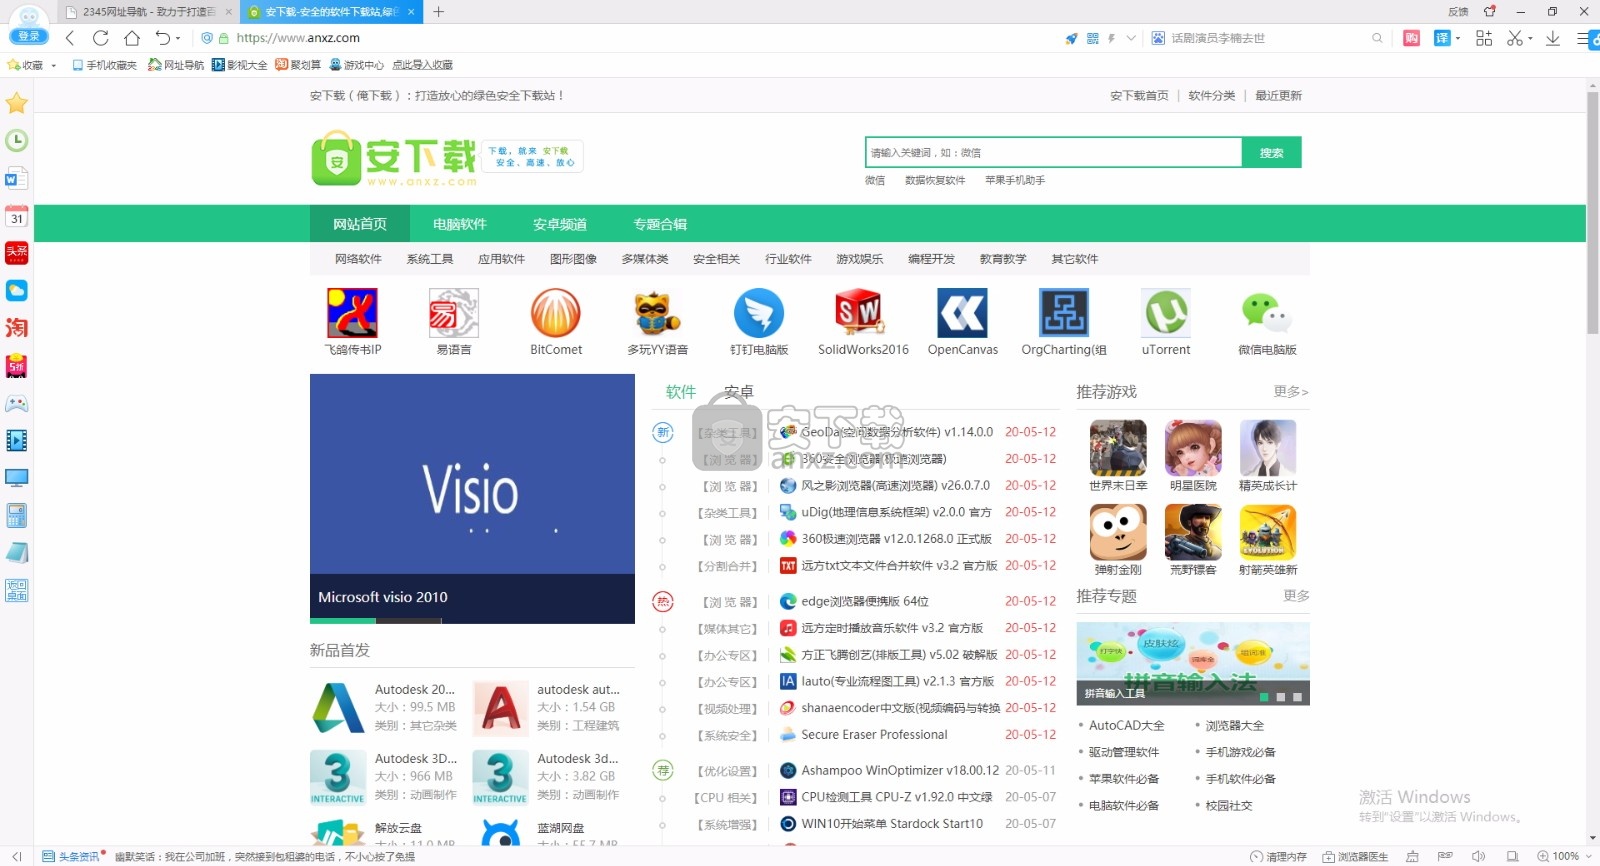This screenshot has width=1600, height=866.
Task: Select 专题合辑 in main navigation
Action: (660, 224)
